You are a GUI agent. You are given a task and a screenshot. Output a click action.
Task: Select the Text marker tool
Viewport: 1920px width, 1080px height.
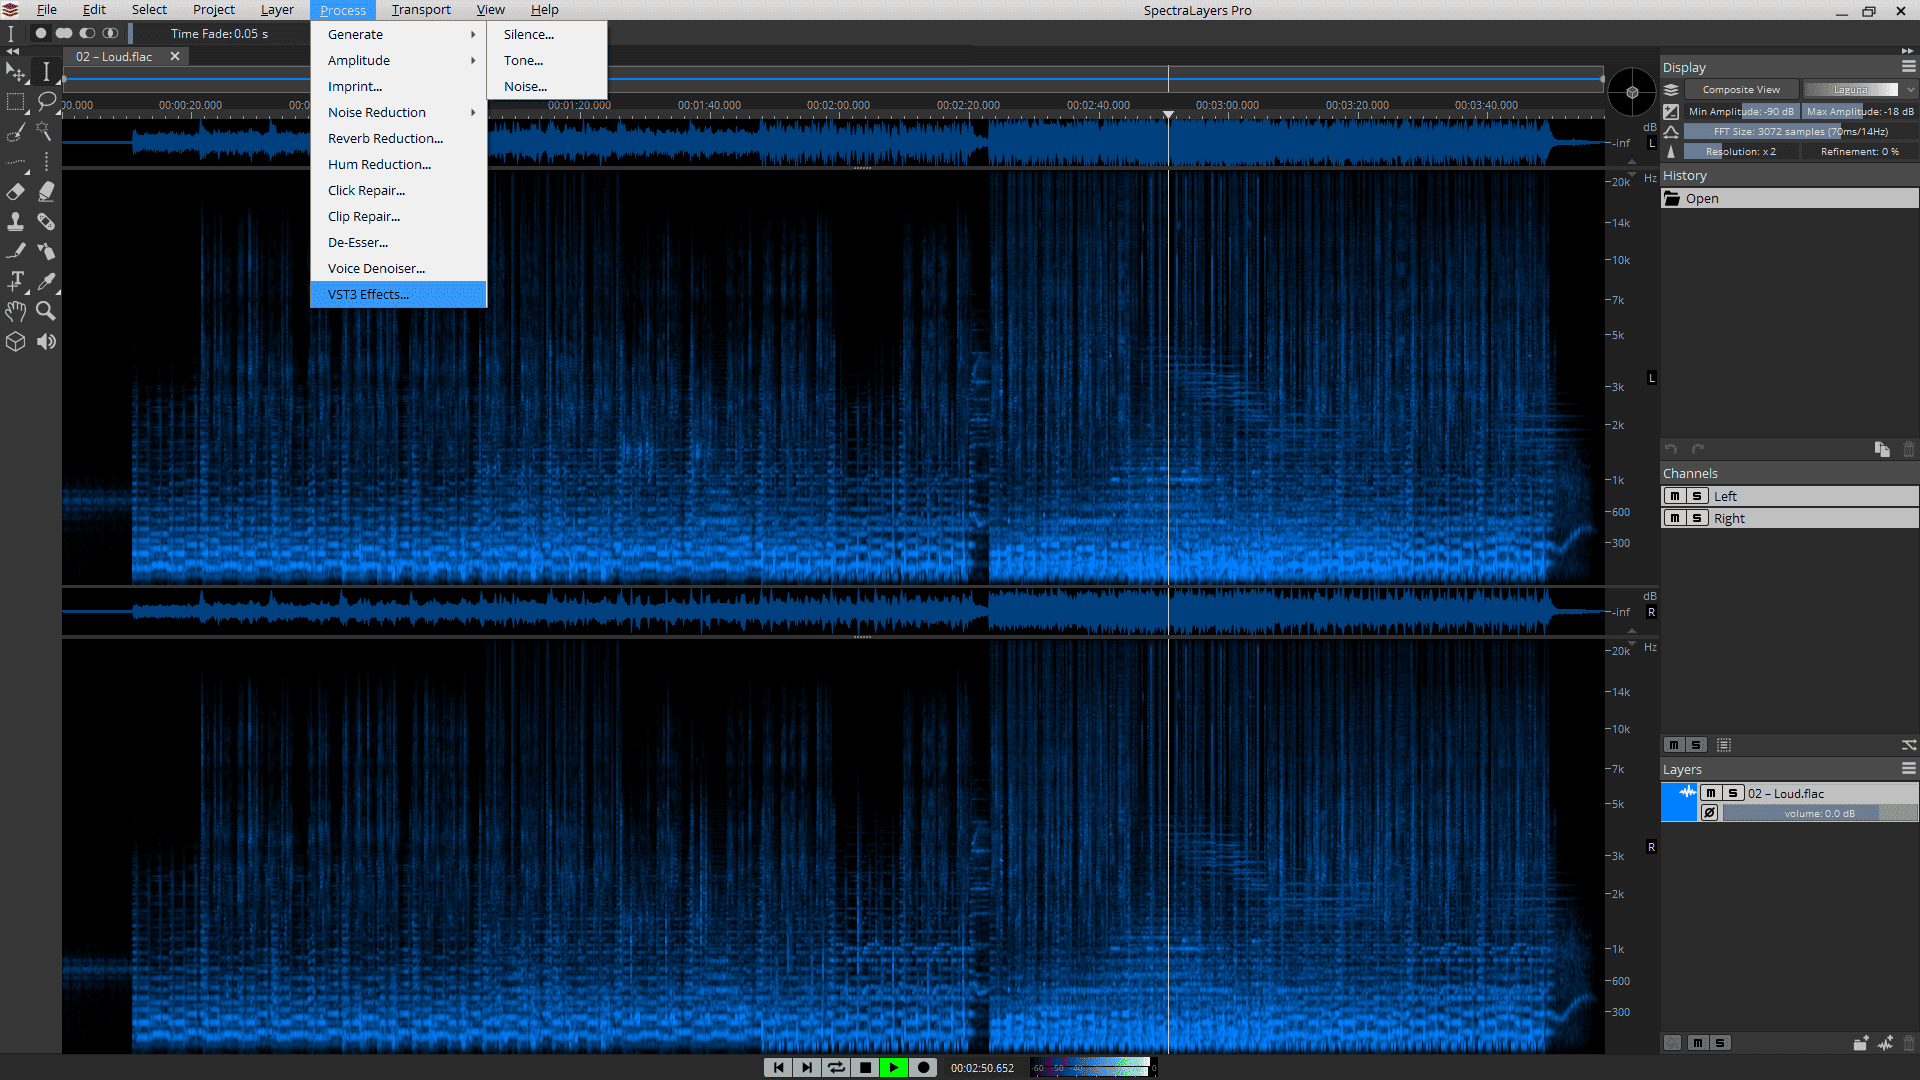tap(15, 282)
